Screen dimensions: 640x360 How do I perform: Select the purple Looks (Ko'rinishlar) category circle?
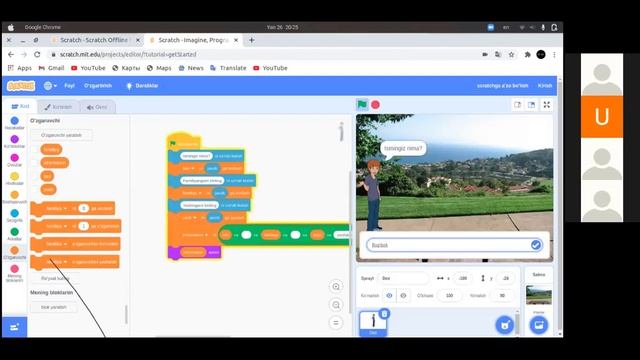(15, 139)
